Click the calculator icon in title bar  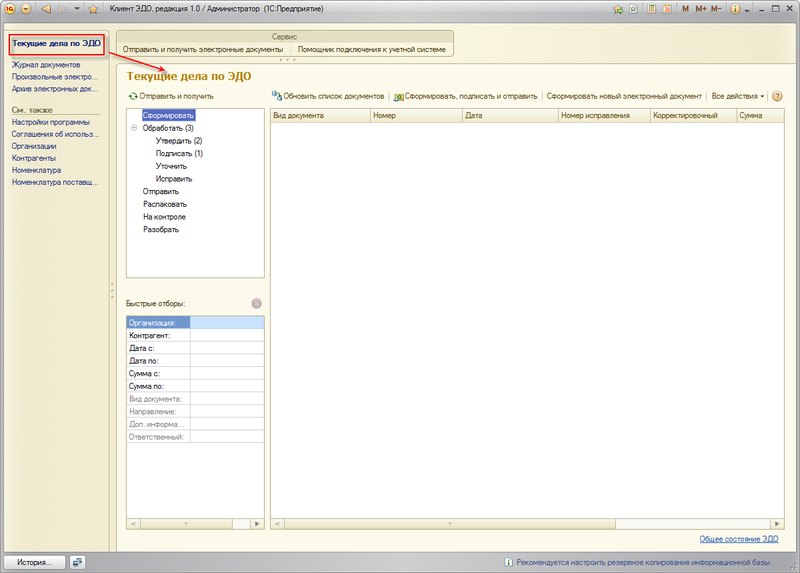point(652,8)
